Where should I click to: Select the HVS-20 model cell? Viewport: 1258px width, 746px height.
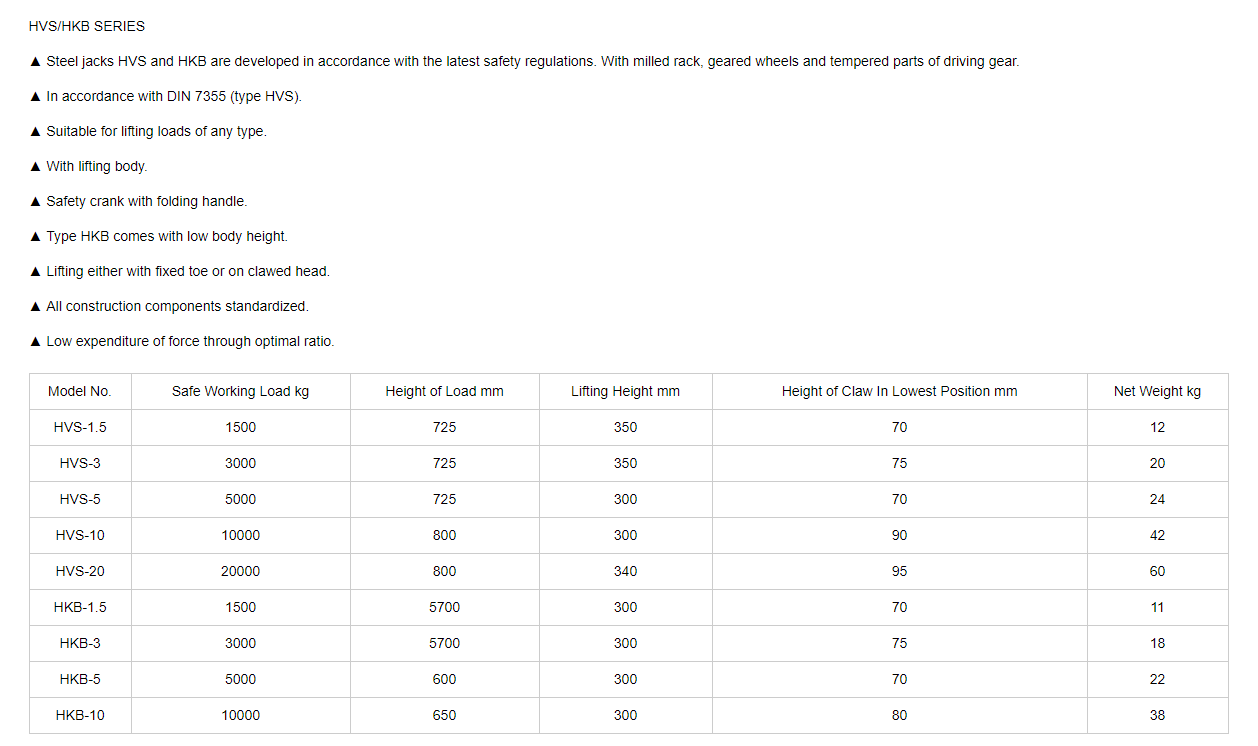coord(80,571)
